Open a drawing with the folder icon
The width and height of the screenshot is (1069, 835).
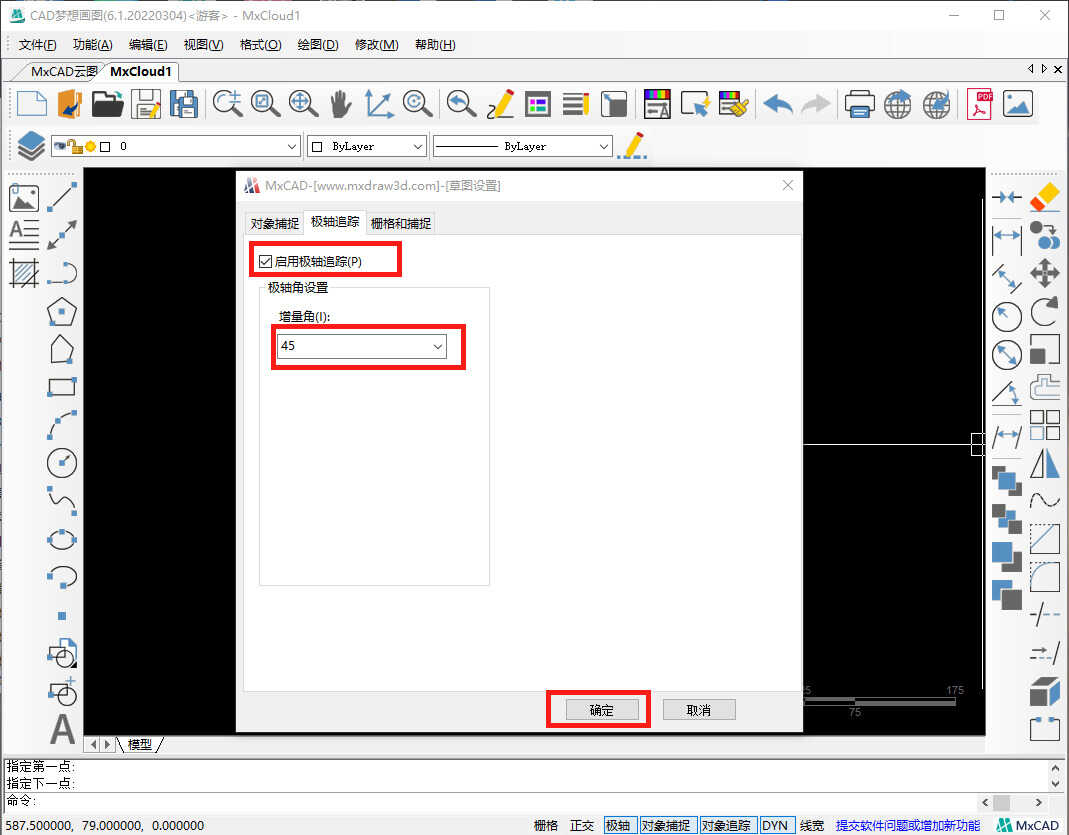[x=107, y=104]
